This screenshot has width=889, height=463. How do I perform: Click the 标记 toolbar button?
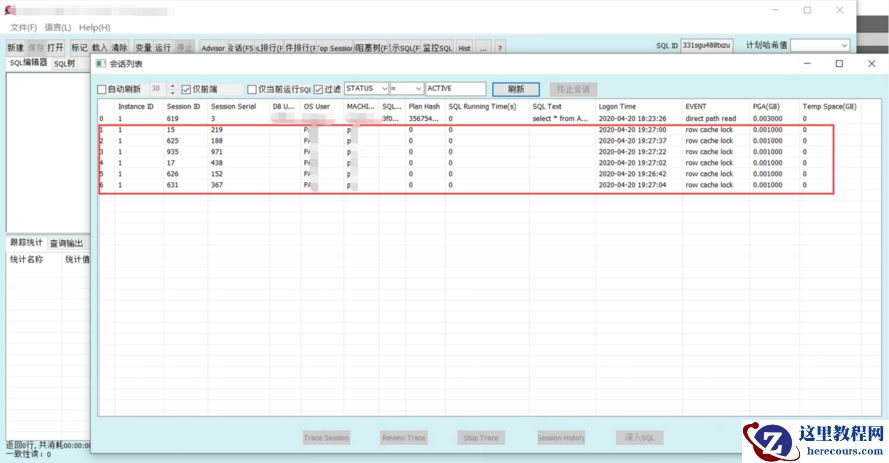[x=79, y=48]
